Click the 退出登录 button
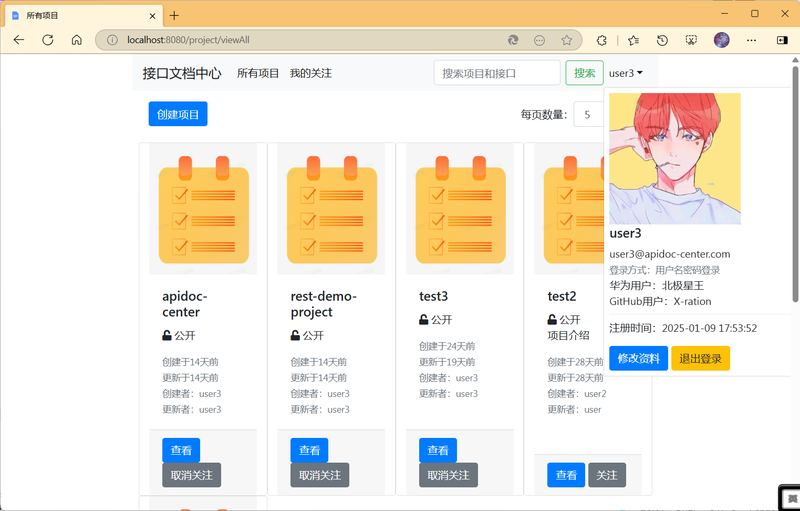 701,359
